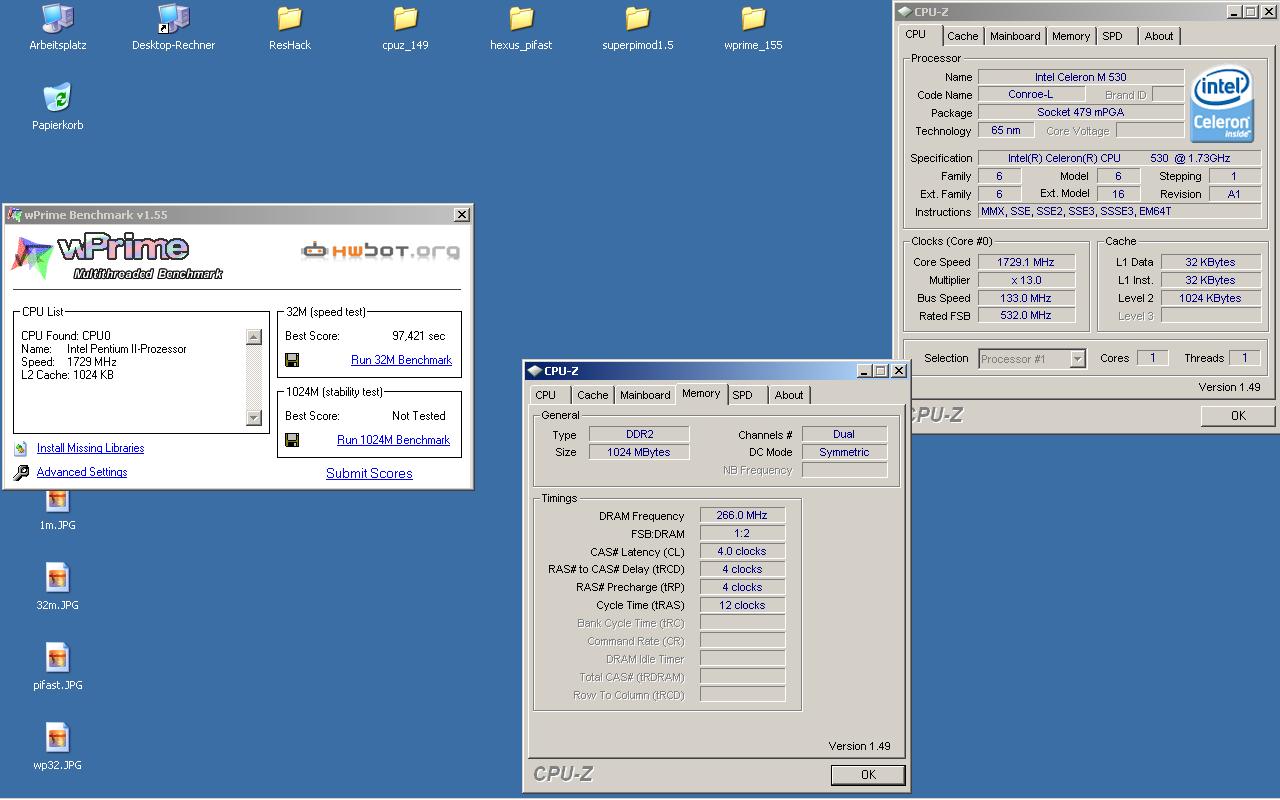Open the superpimod1.5 folder
Image resolution: width=1280 pixels, height=800 pixels.
pos(637,18)
